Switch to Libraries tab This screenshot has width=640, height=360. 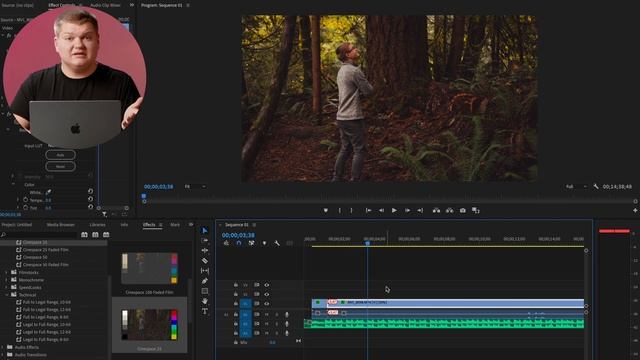(97, 225)
